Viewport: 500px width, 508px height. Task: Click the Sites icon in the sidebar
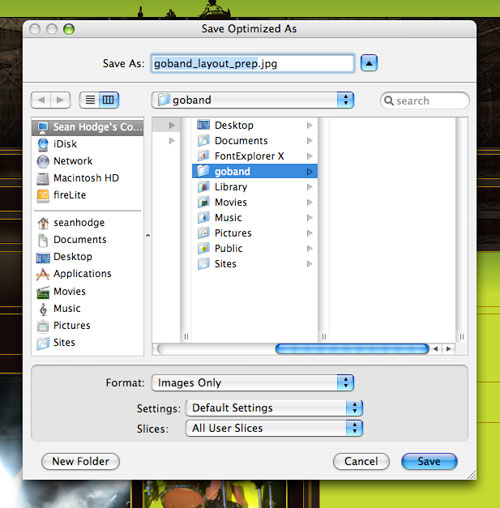point(43,343)
